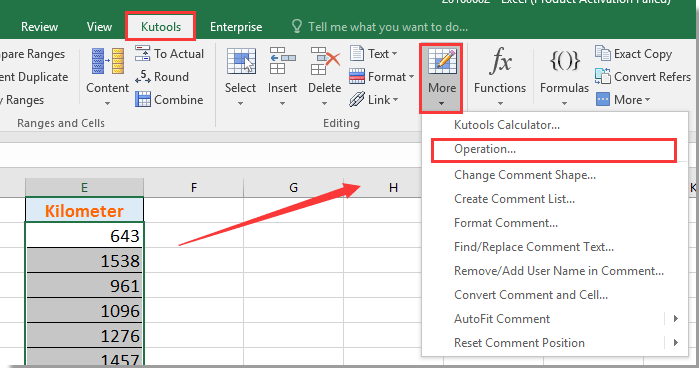Select Change Comment Shape menu item
Screen dimensions: 699x368
coord(524,175)
